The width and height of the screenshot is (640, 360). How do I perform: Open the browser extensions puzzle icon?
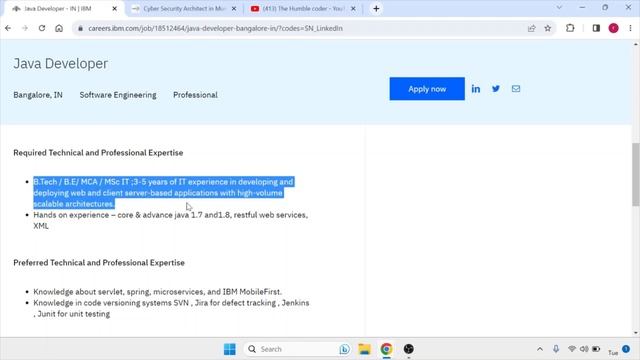570,28
